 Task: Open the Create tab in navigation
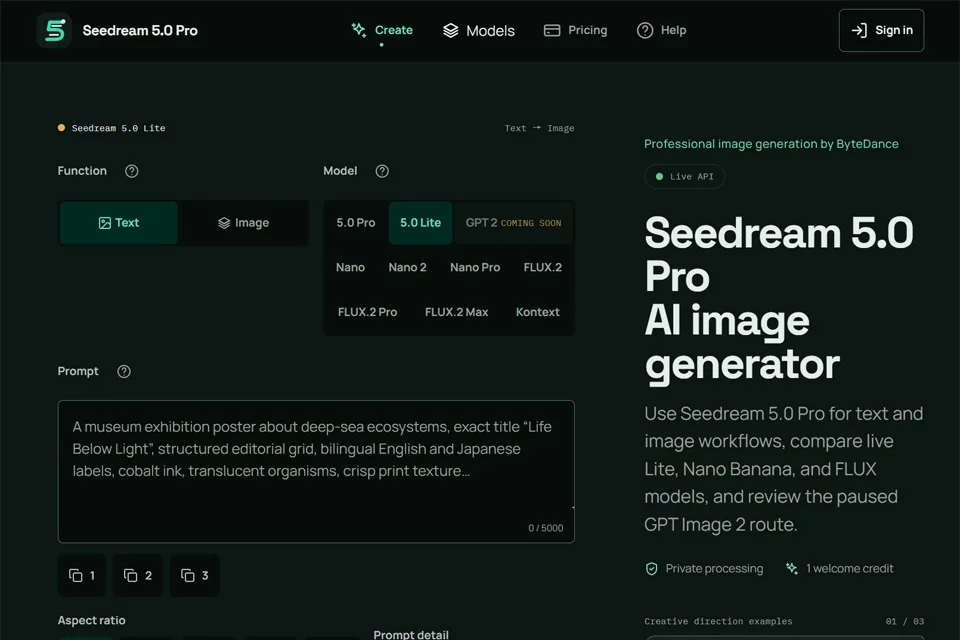[x=381, y=30]
